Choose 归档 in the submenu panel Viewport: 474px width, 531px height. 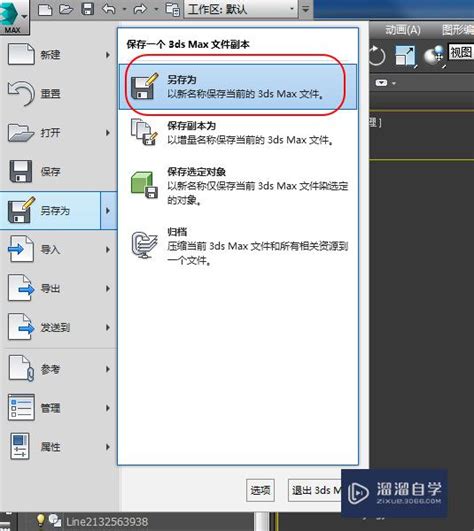pyautogui.click(x=238, y=246)
